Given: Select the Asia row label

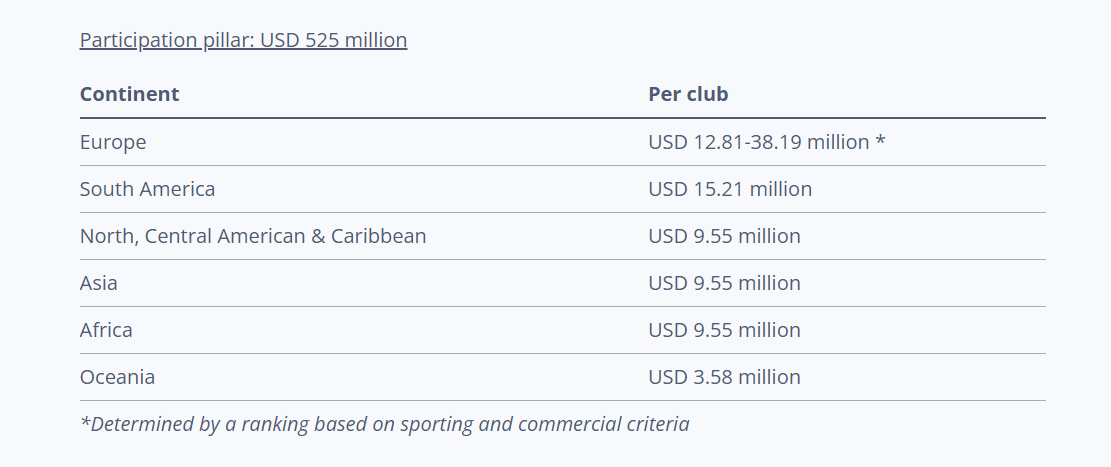Looking at the screenshot, I should click(99, 283).
